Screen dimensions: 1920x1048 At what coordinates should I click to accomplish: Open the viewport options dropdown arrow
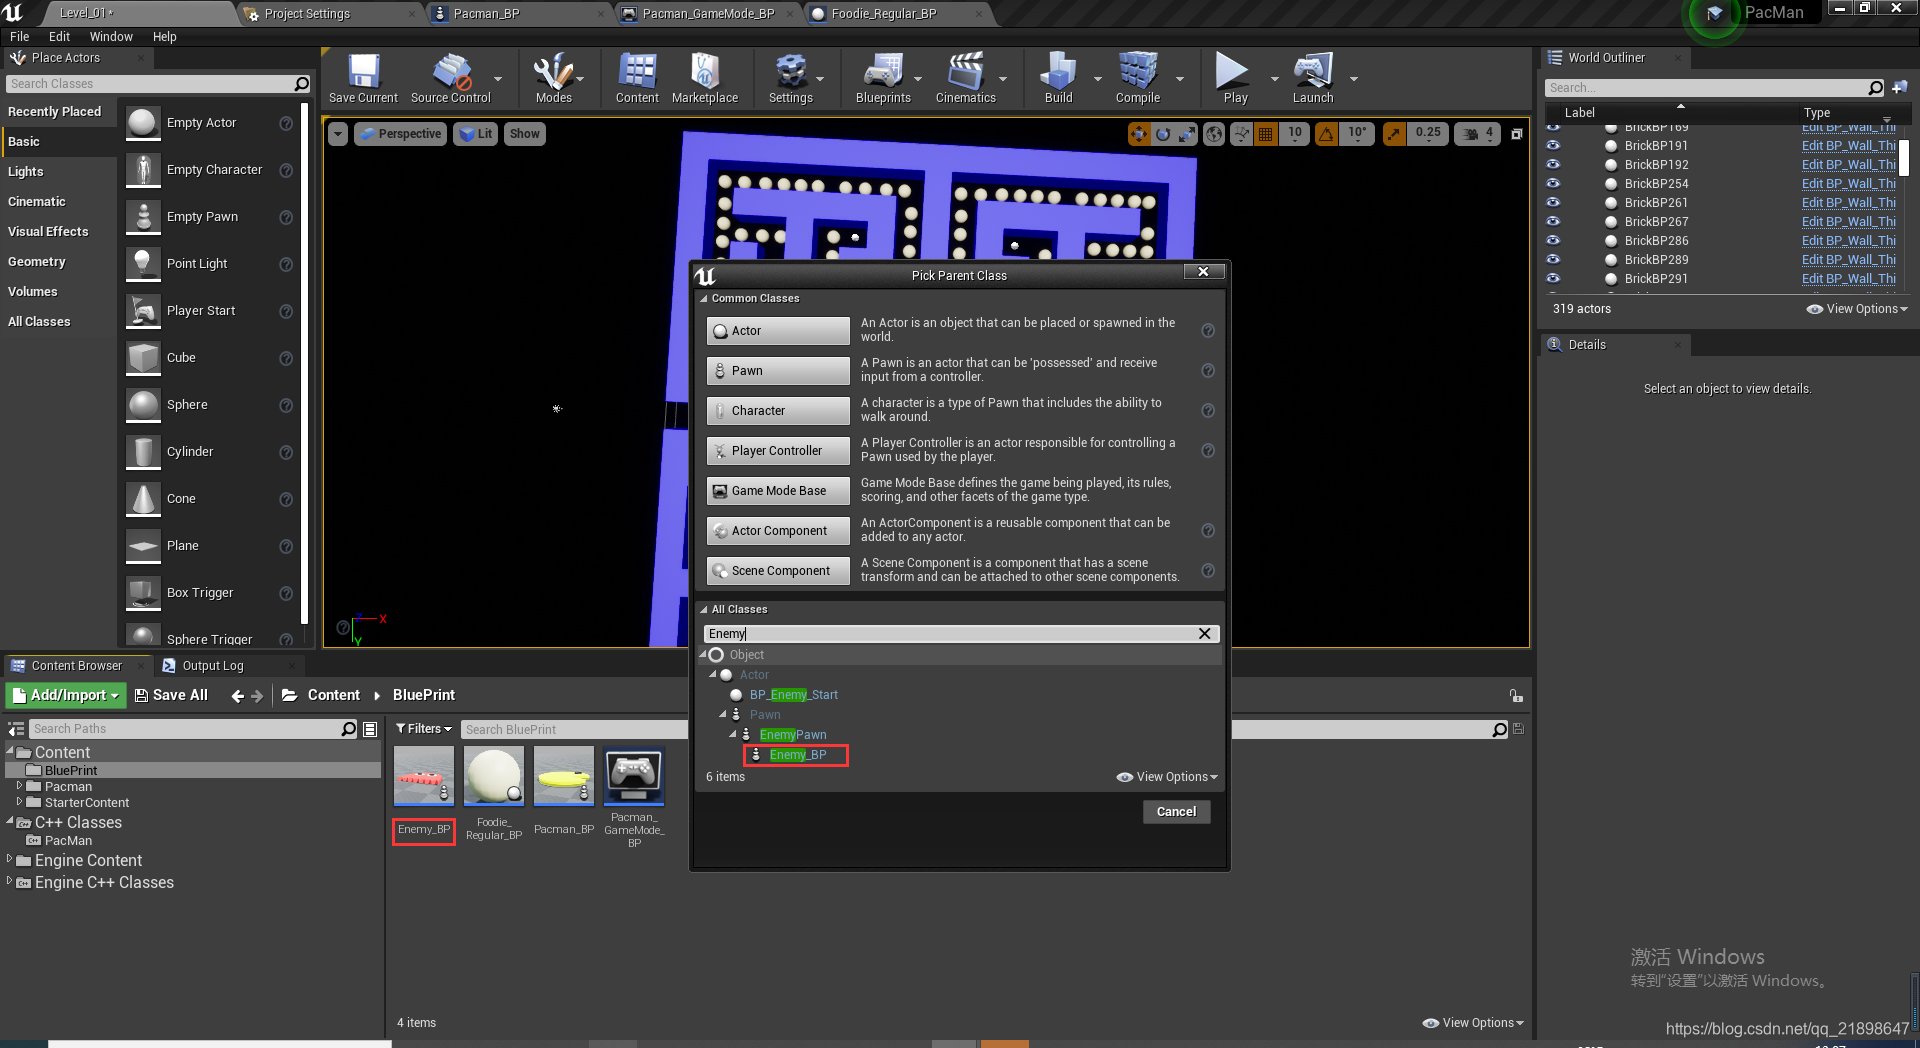(x=338, y=134)
